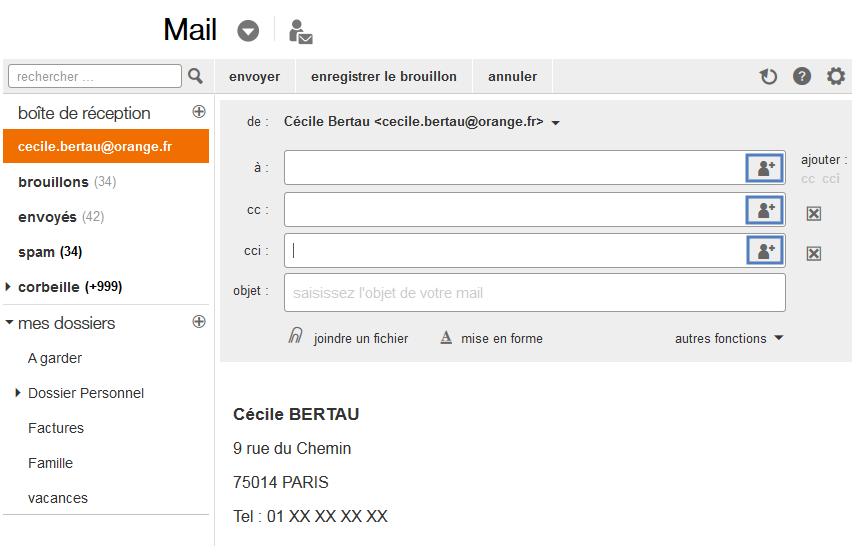Open the sender address dropdown
The image size is (852, 546).
tap(556, 123)
